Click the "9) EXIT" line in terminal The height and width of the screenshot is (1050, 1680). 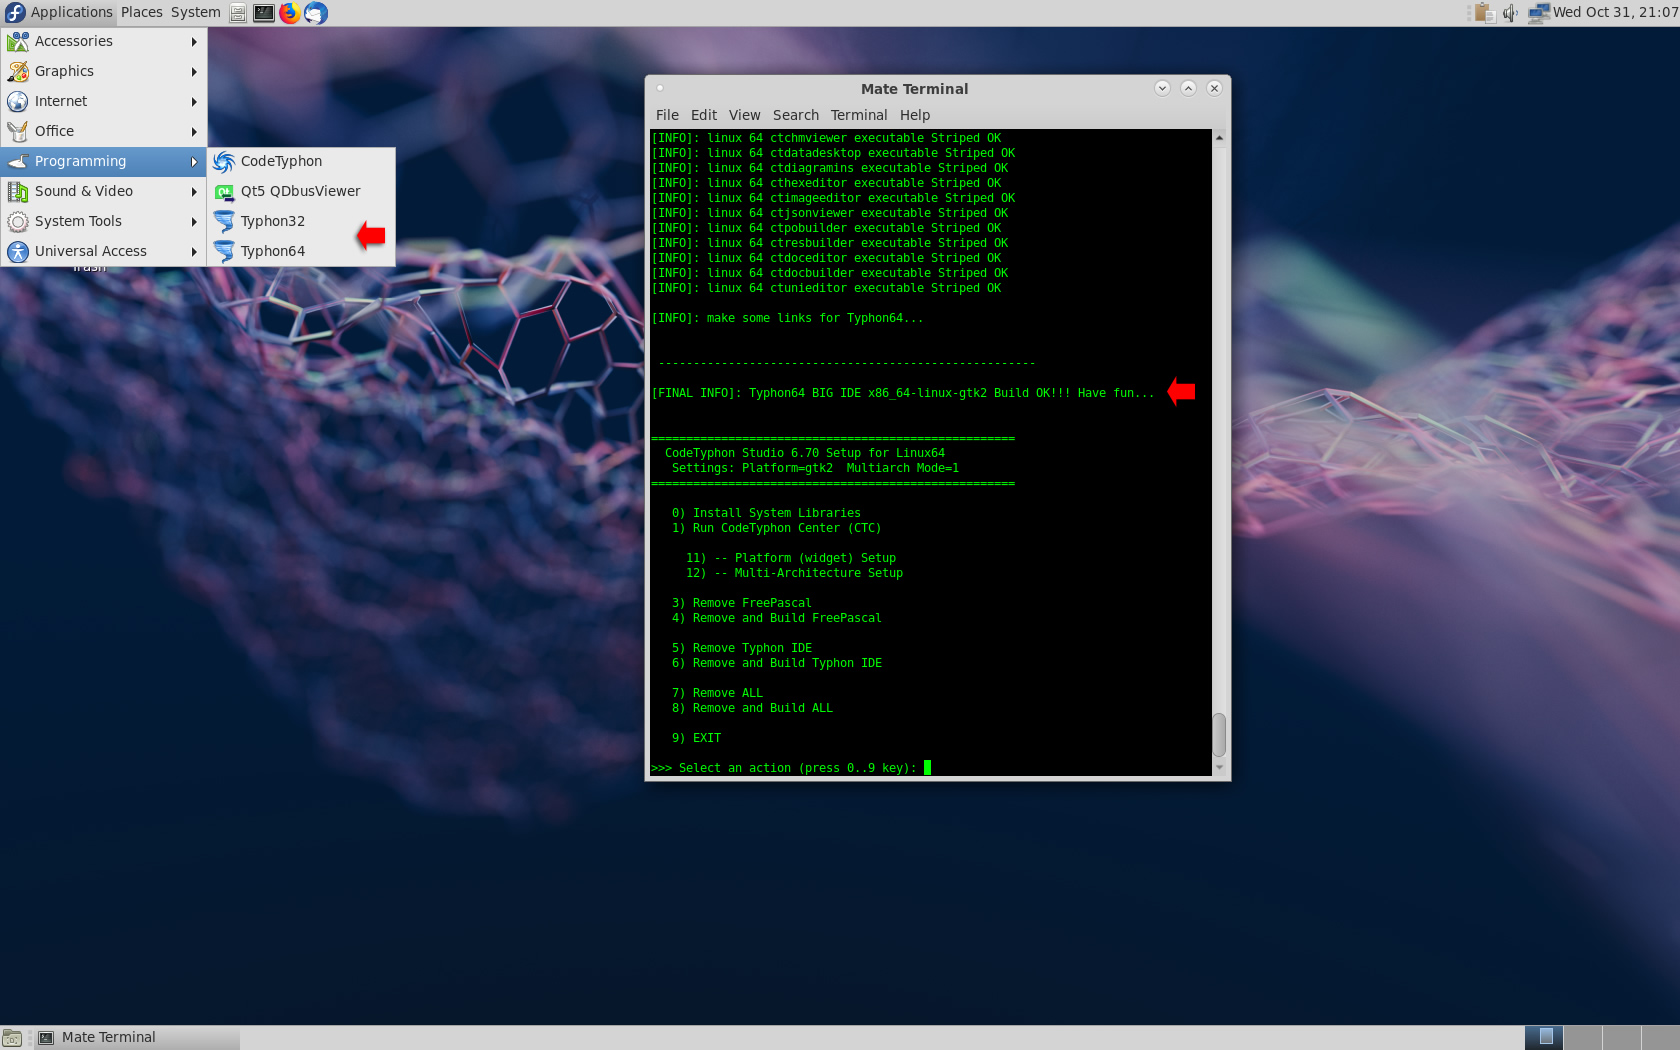pos(696,738)
